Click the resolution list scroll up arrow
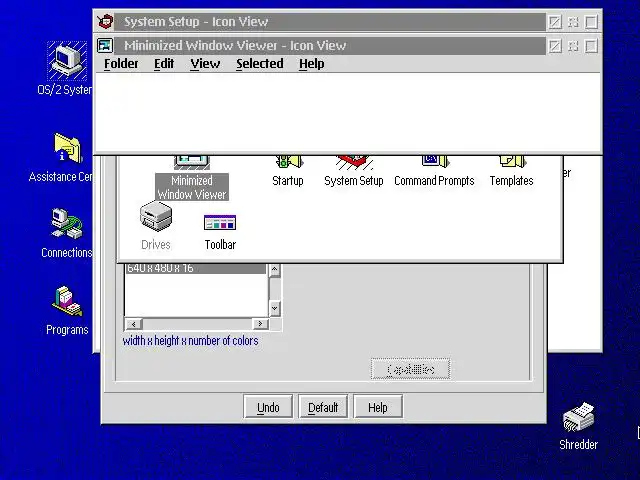This screenshot has height=480, width=640. tap(275, 270)
